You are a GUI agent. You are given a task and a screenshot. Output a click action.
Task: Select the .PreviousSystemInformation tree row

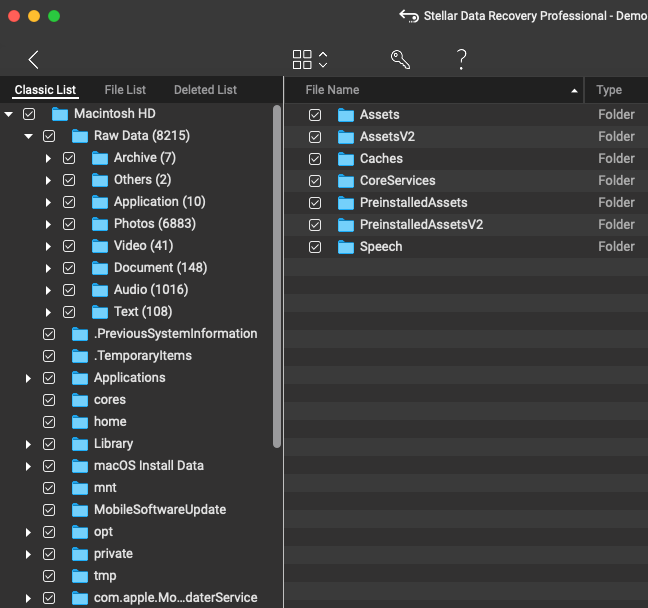[142, 334]
